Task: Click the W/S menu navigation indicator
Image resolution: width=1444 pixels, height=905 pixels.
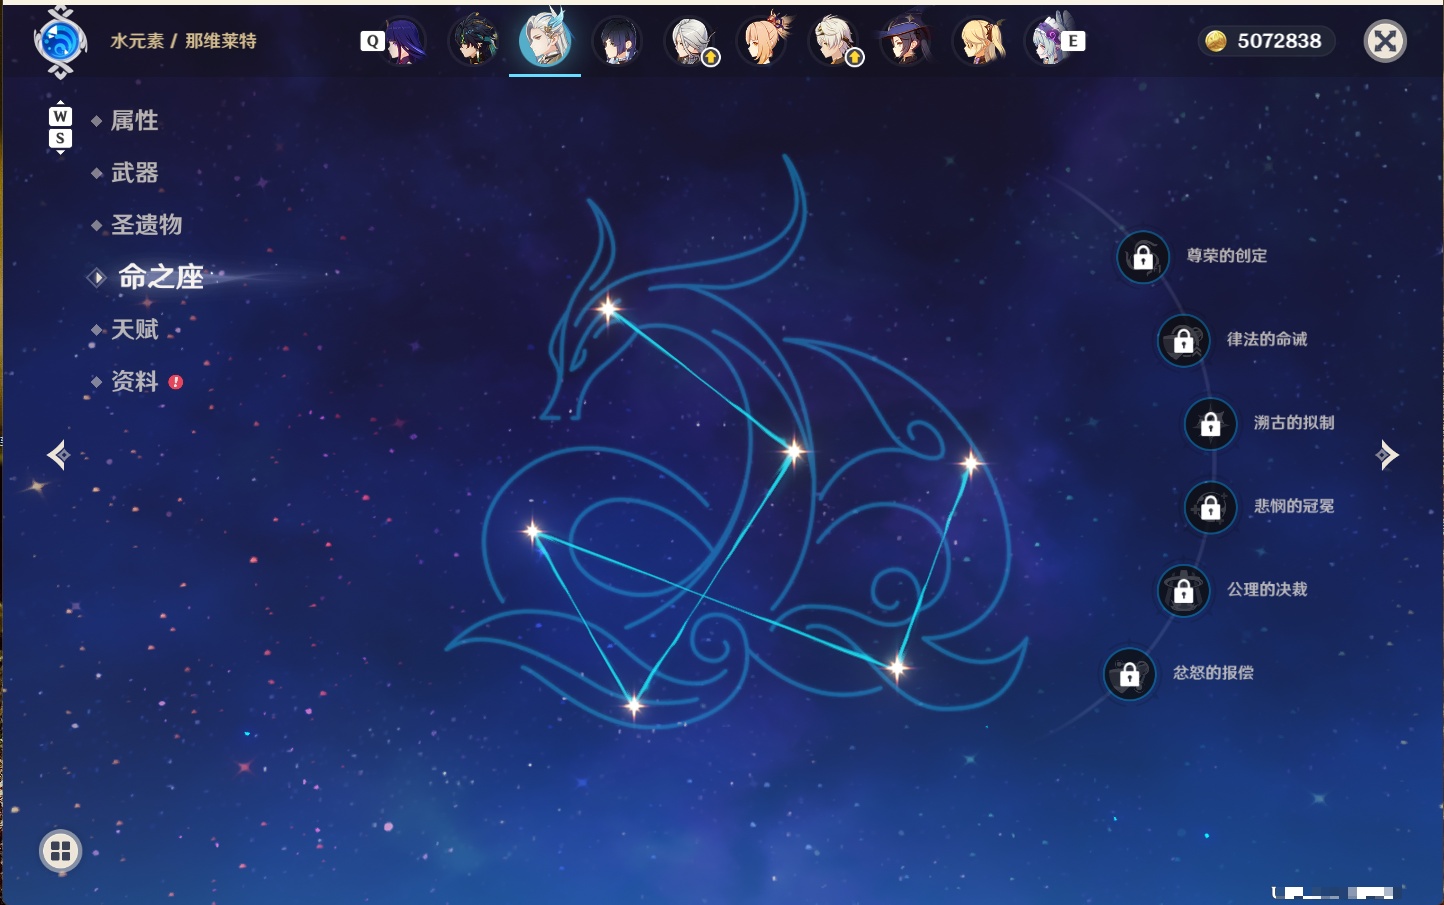Action: click(x=60, y=127)
